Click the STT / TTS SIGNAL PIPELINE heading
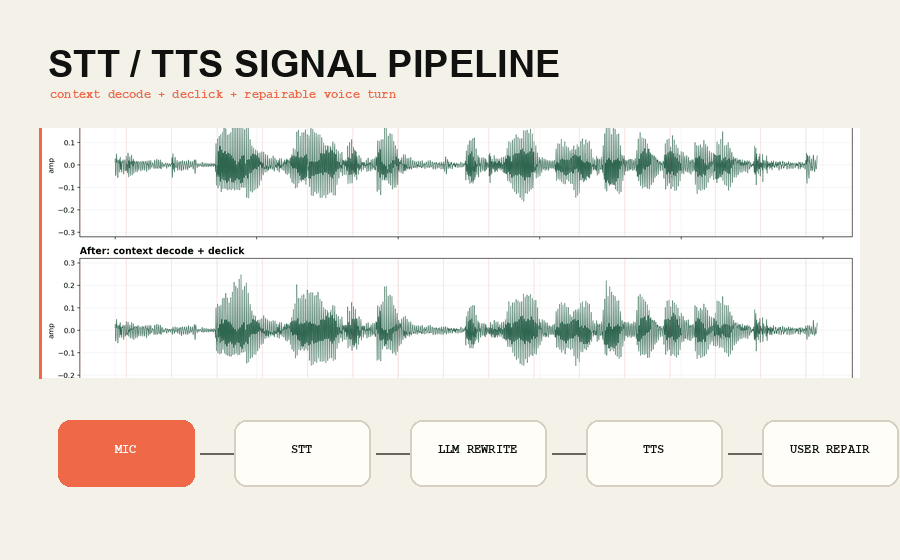900x560 pixels. [304, 64]
